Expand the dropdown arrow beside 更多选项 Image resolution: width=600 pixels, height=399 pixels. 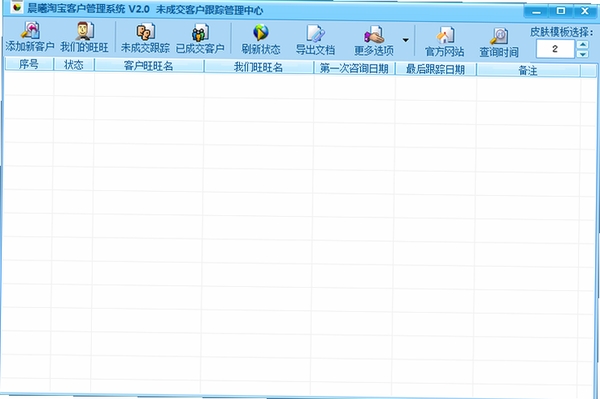tap(405, 40)
